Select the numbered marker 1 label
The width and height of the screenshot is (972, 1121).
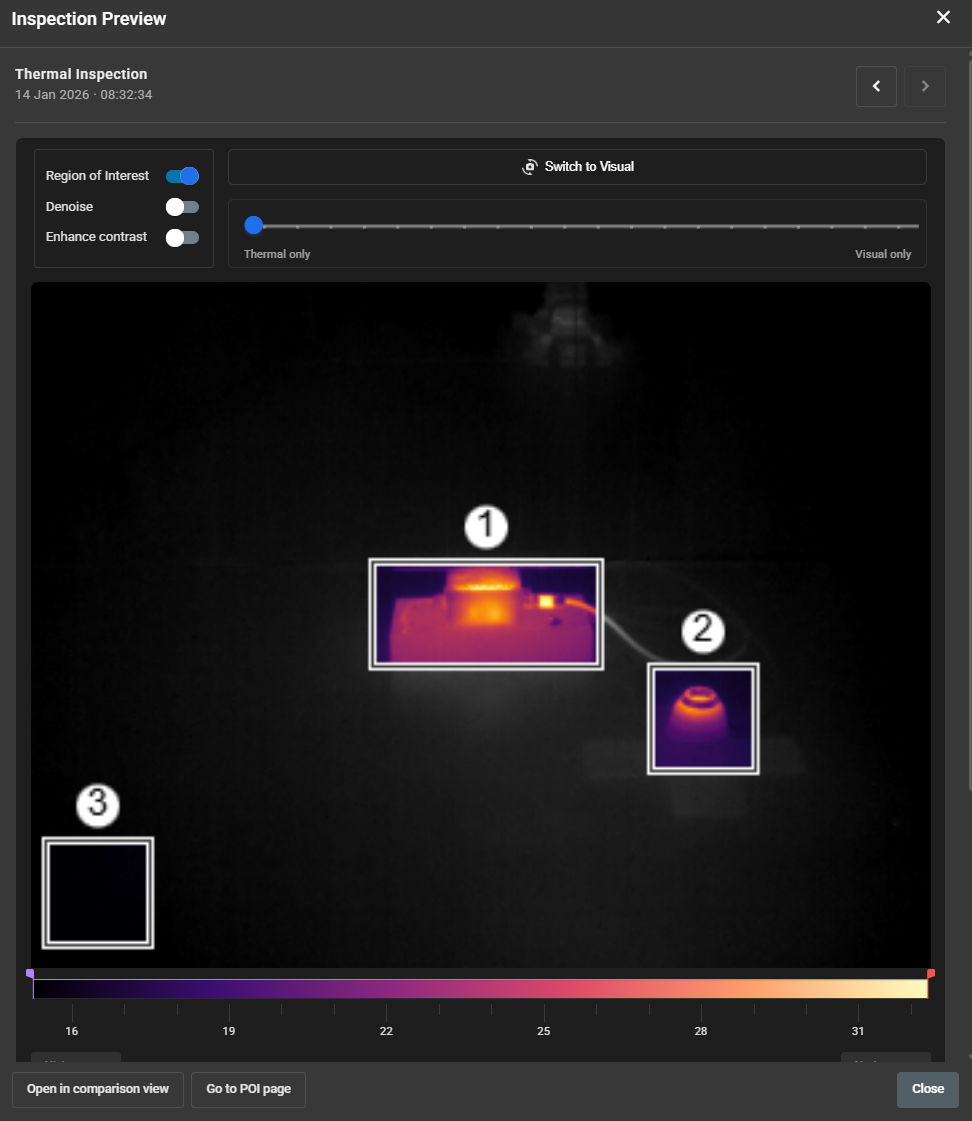click(x=486, y=527)
